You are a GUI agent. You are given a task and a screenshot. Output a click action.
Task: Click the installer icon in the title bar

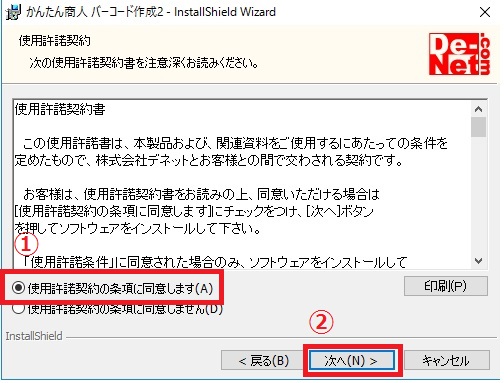[13, 12]
